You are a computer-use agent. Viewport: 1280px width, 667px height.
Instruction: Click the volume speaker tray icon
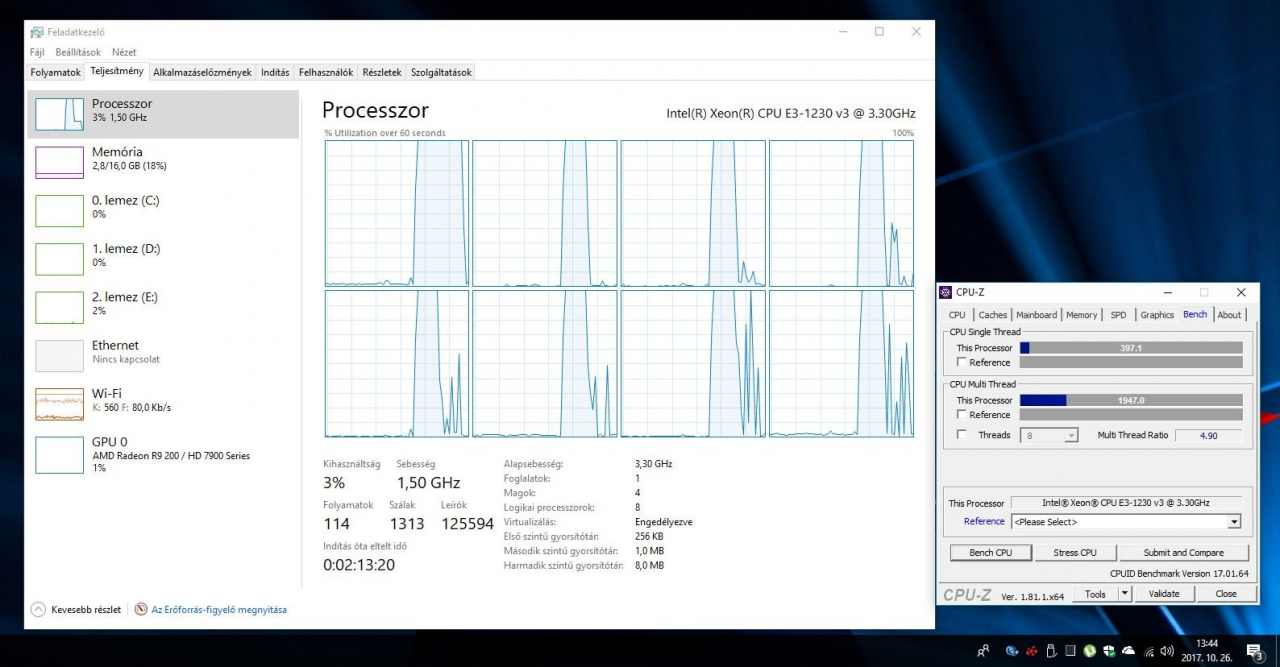(x=1167, y=651)
